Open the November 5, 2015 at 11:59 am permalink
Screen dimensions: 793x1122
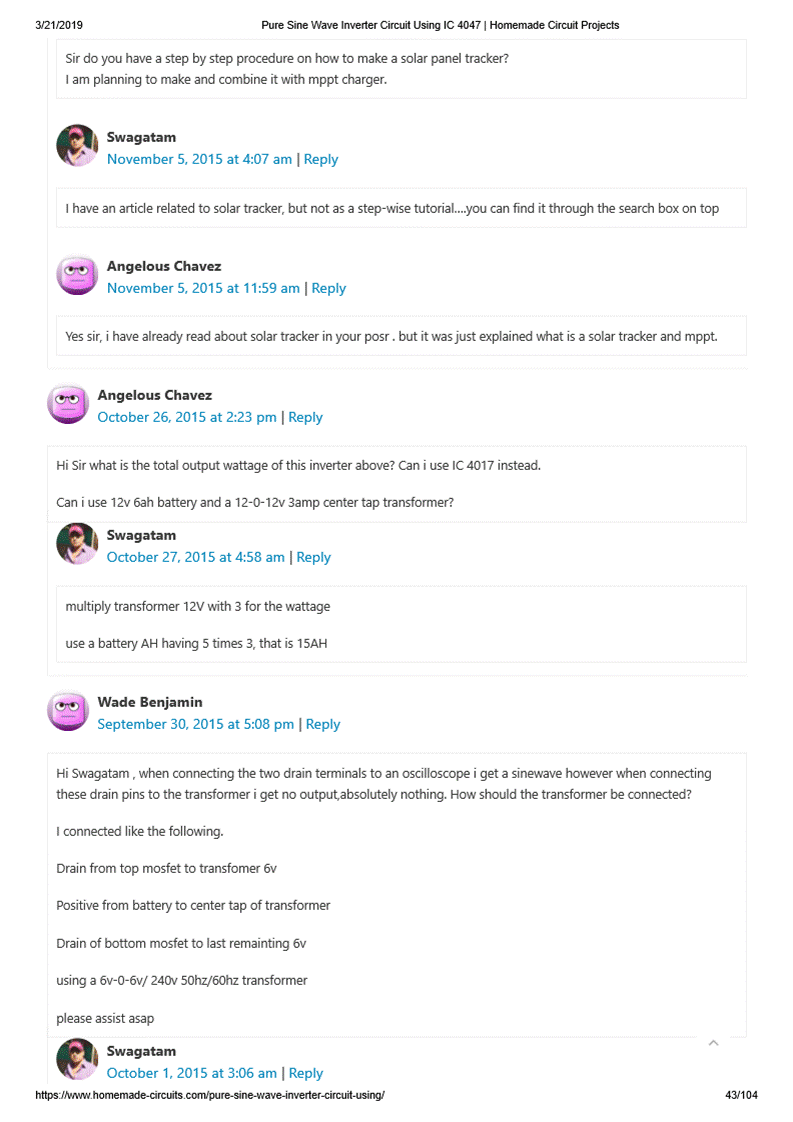click(x=203, y=288)
